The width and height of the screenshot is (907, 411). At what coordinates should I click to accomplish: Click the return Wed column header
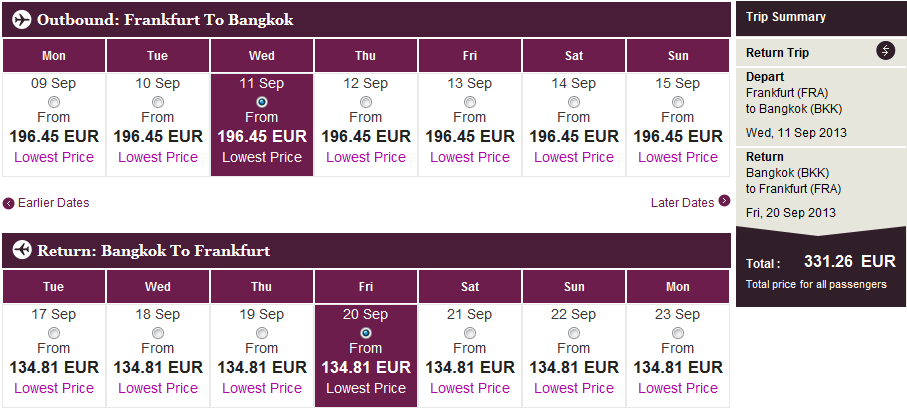point(158,287)
